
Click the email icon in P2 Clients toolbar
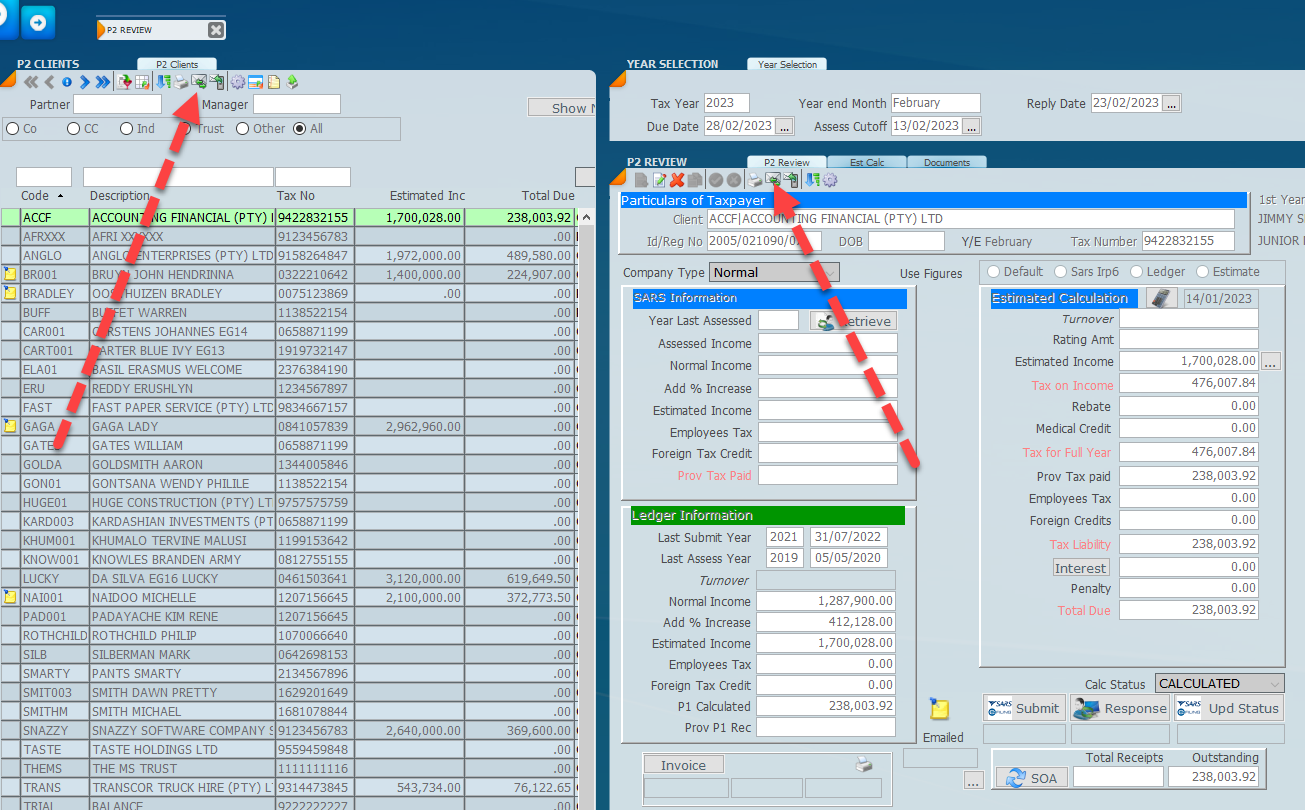(x=199, y=82)
